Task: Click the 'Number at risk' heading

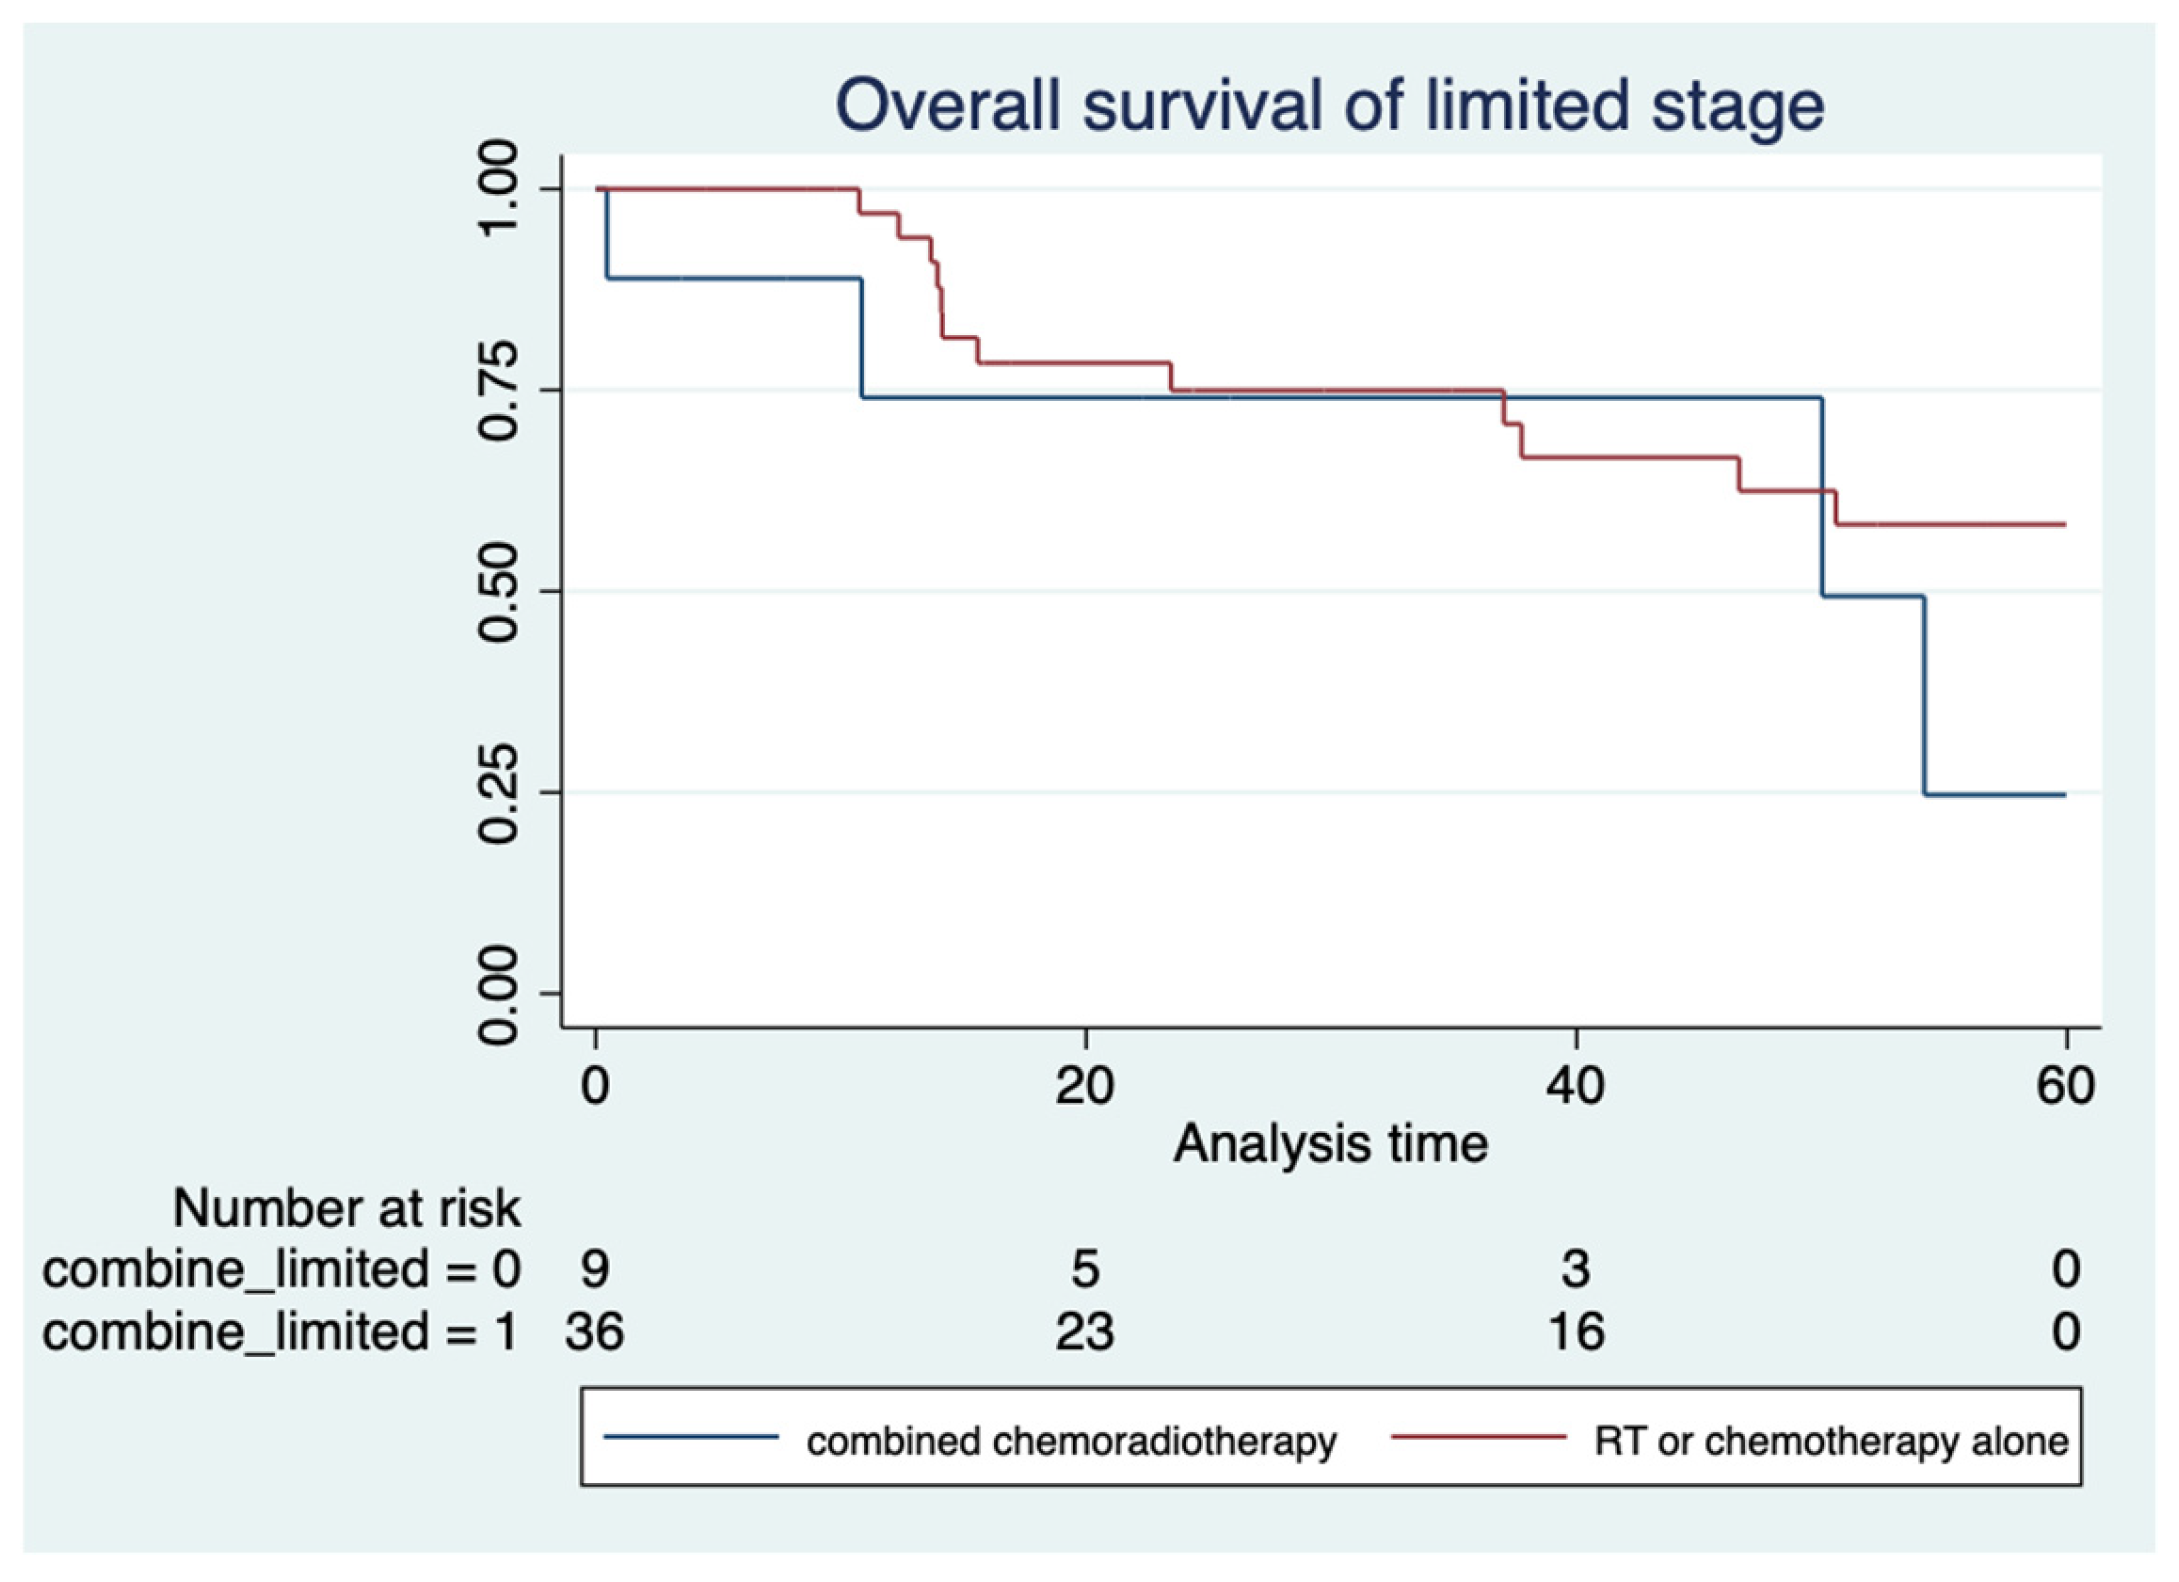Action: tap(346, 1207)
